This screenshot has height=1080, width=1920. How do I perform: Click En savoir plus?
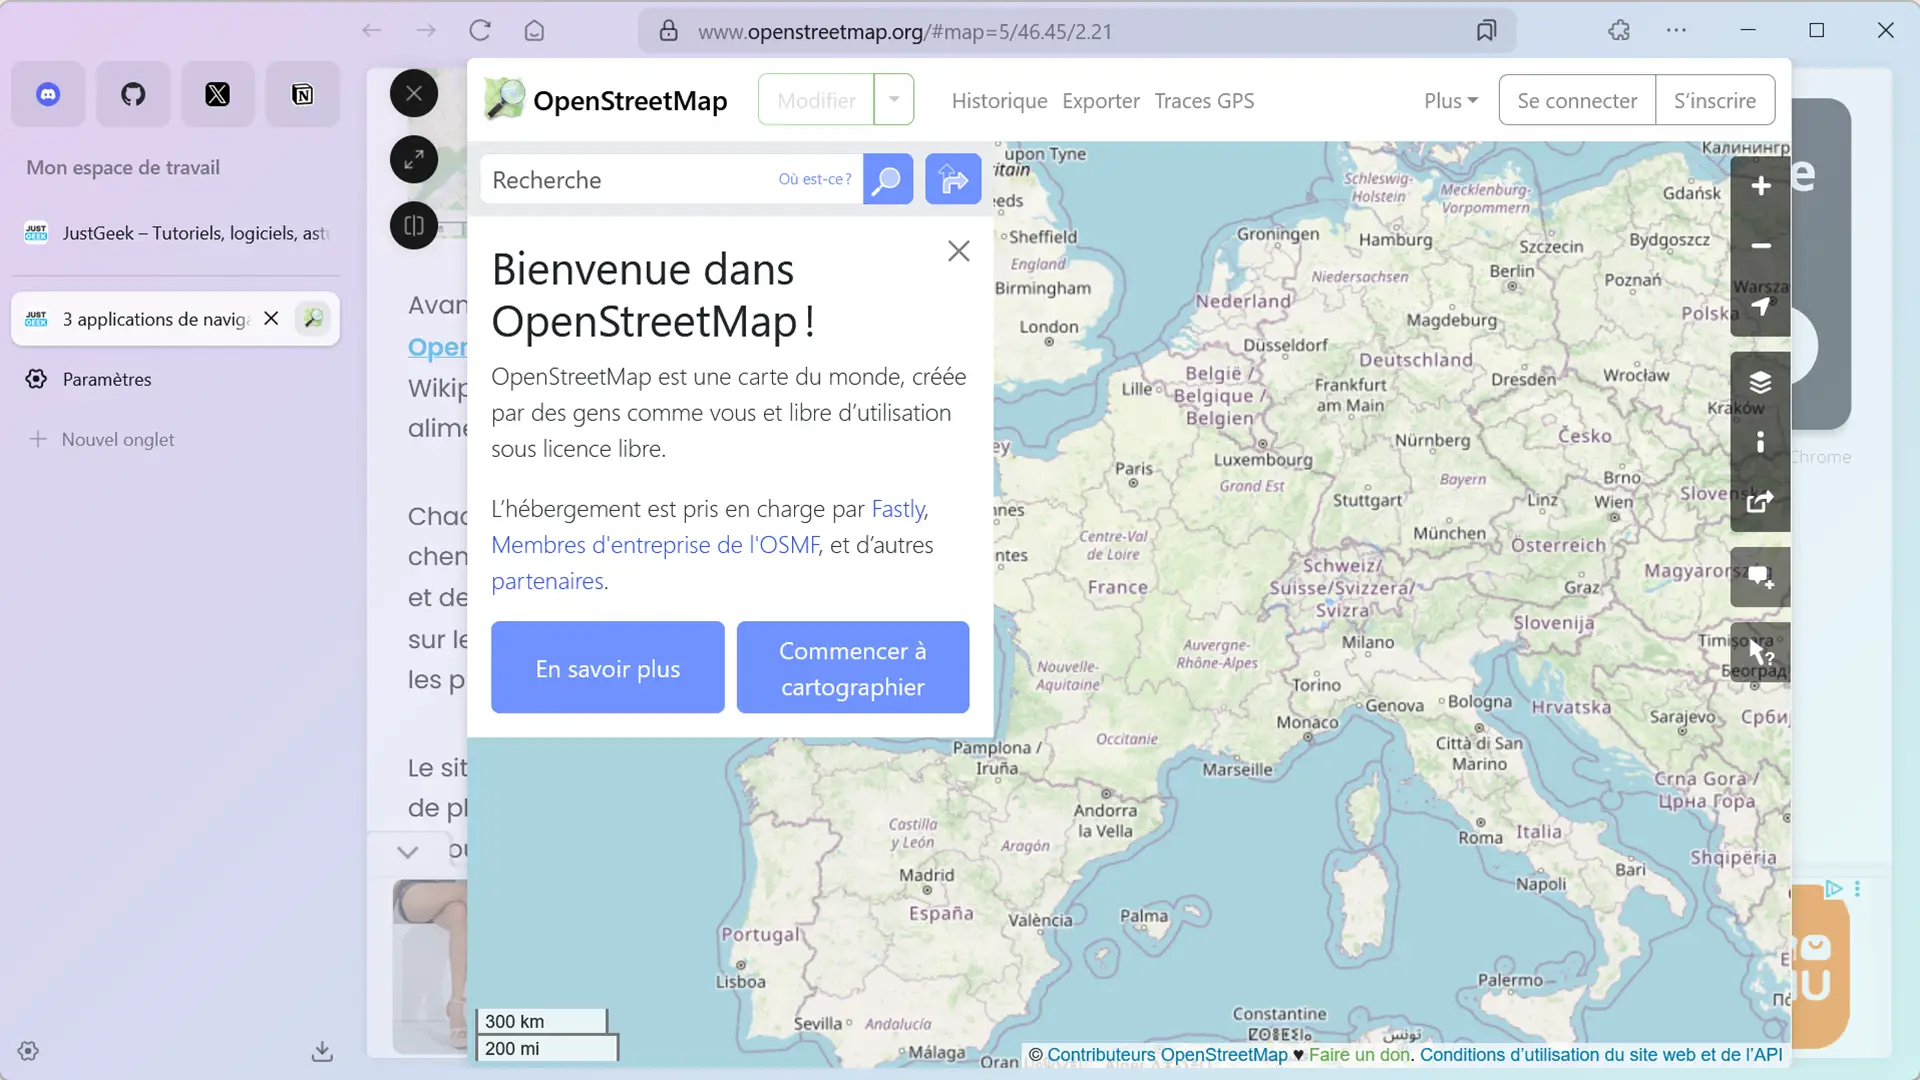[607, 668]
